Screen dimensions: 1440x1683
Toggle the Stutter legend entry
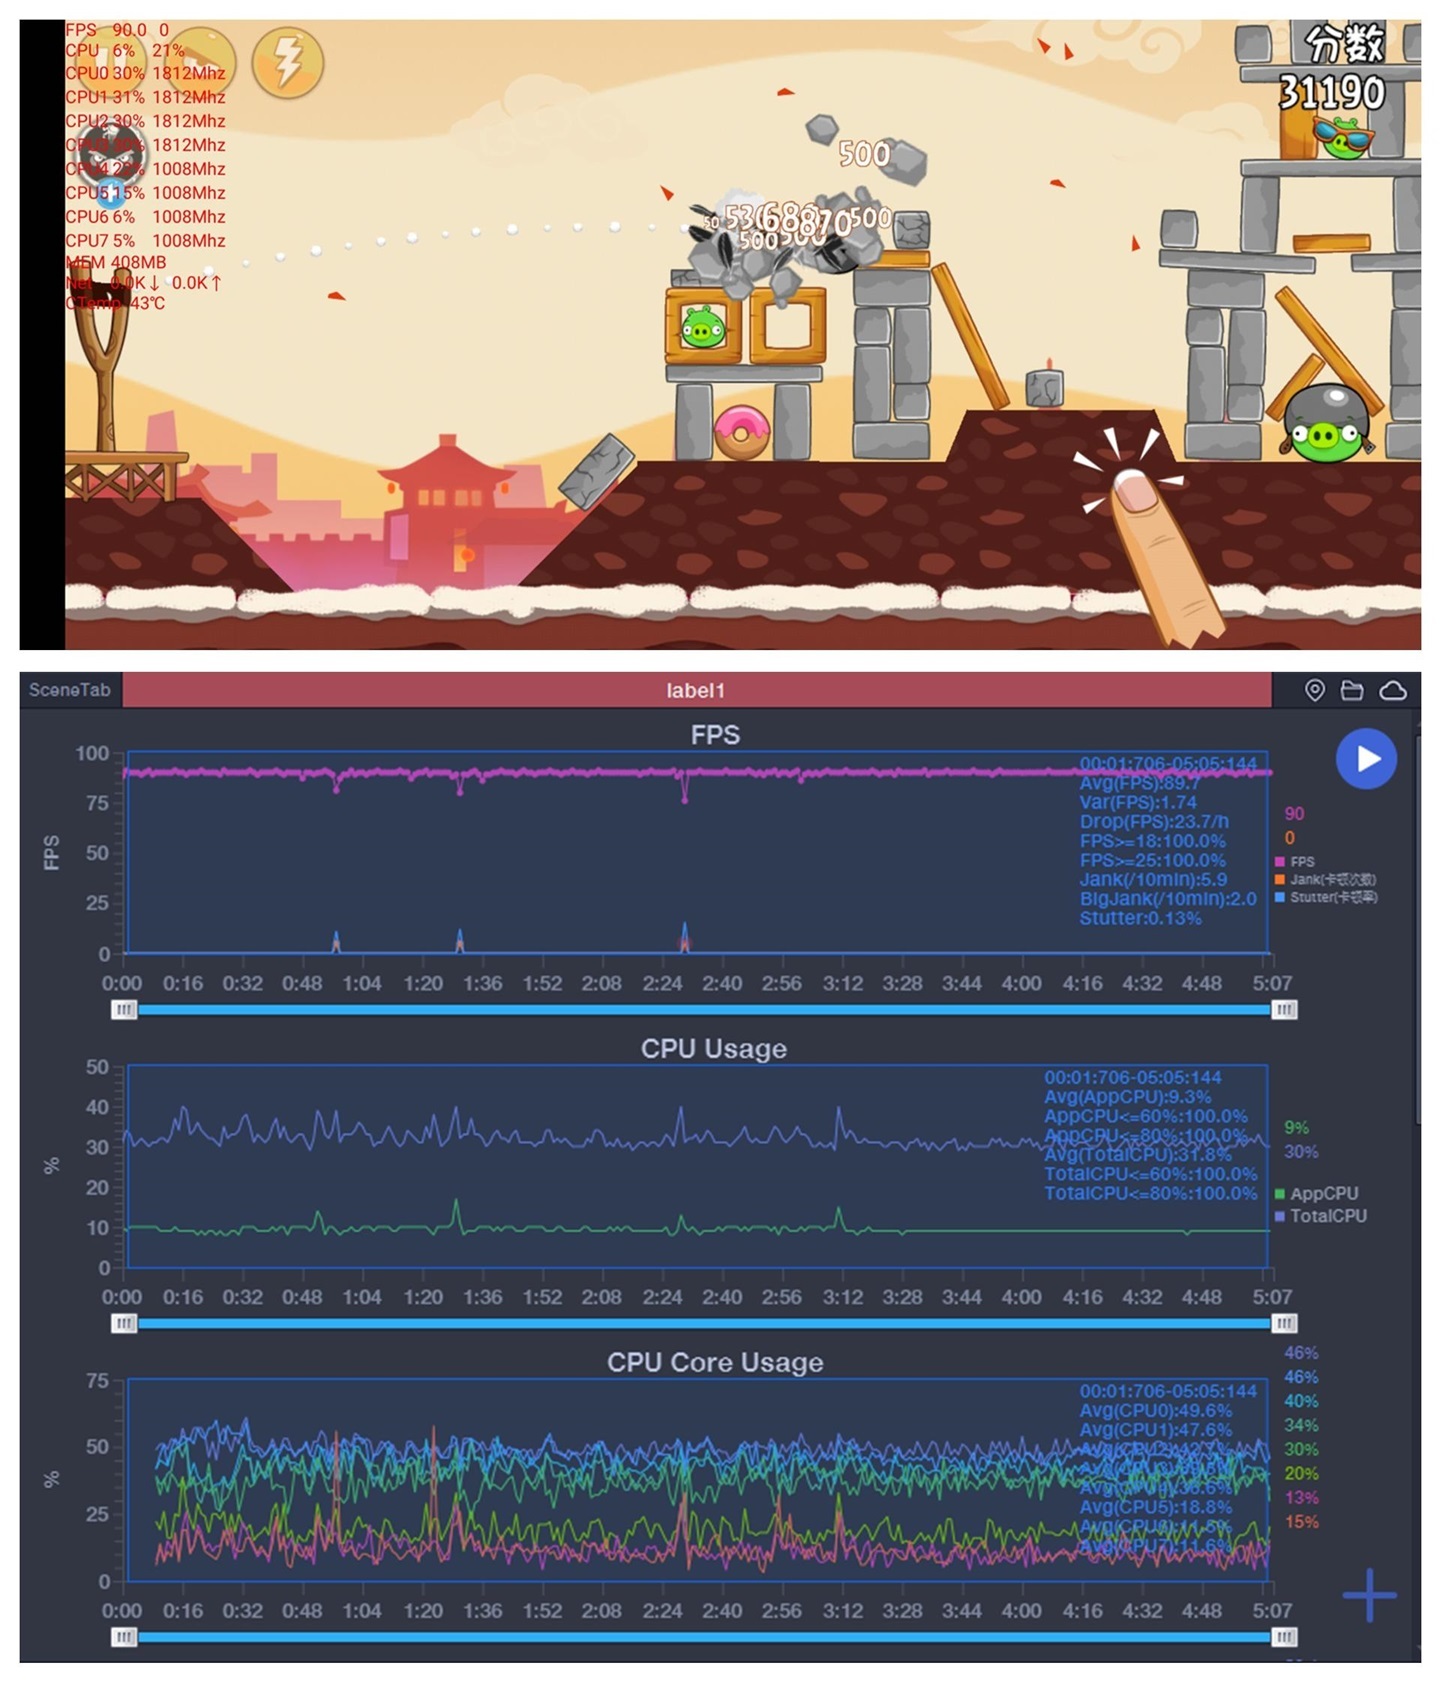click(x=1325, y=897)
